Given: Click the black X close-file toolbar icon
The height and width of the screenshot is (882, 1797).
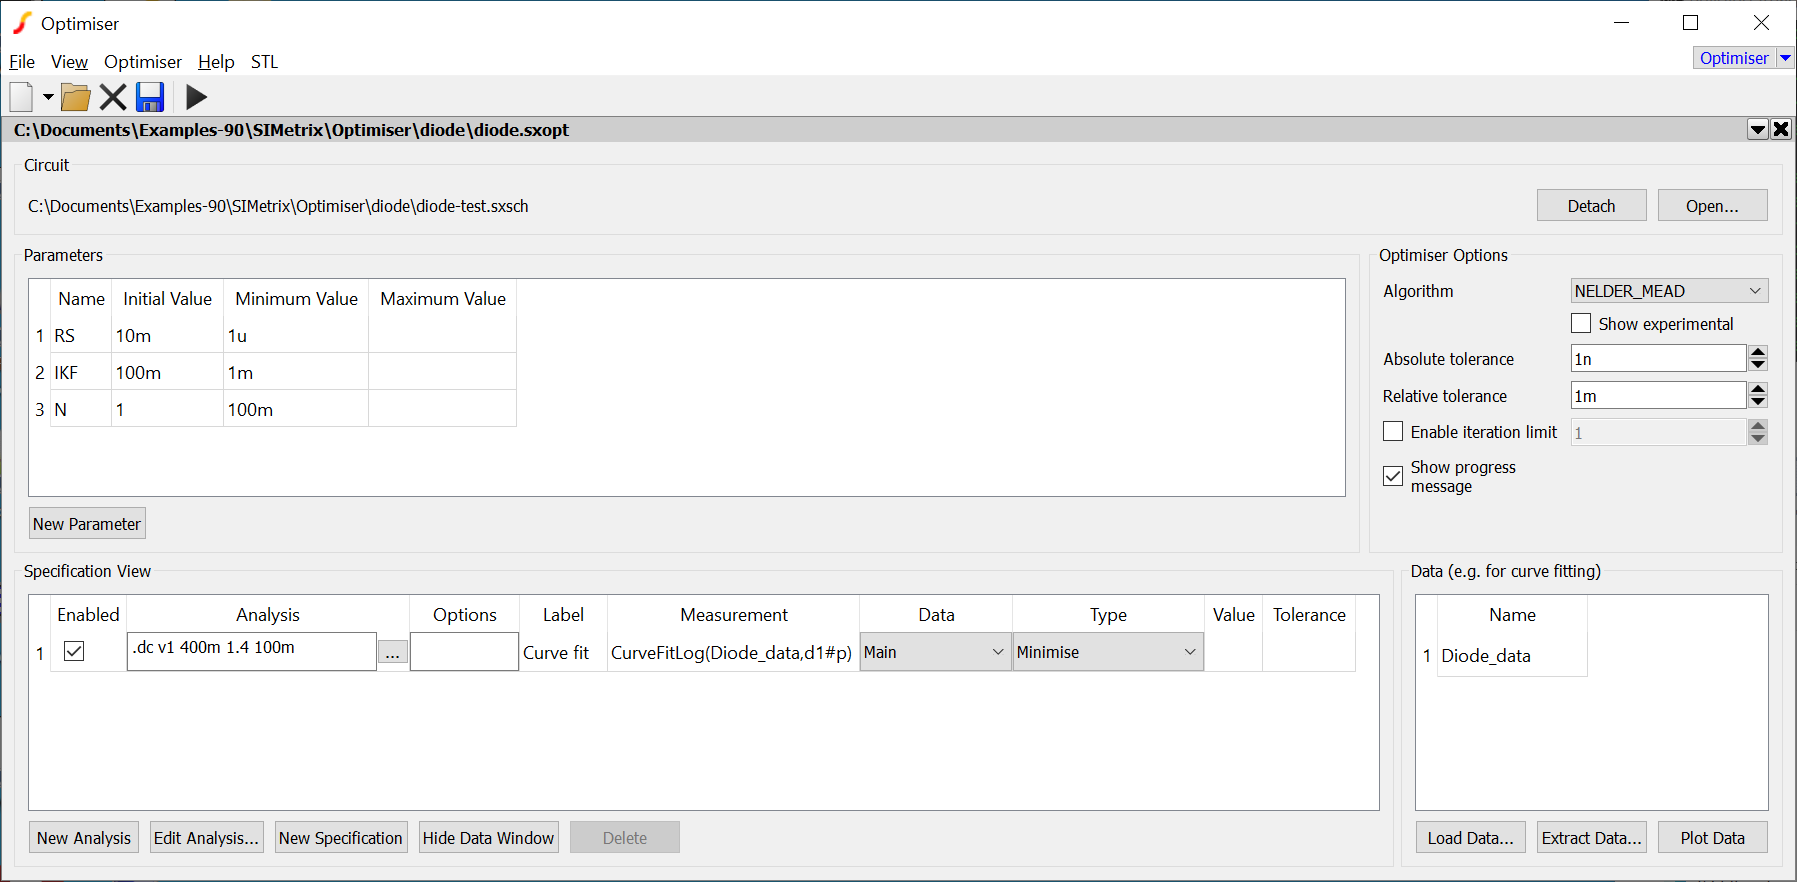Looking at the screenshot, I should [113, 97].
